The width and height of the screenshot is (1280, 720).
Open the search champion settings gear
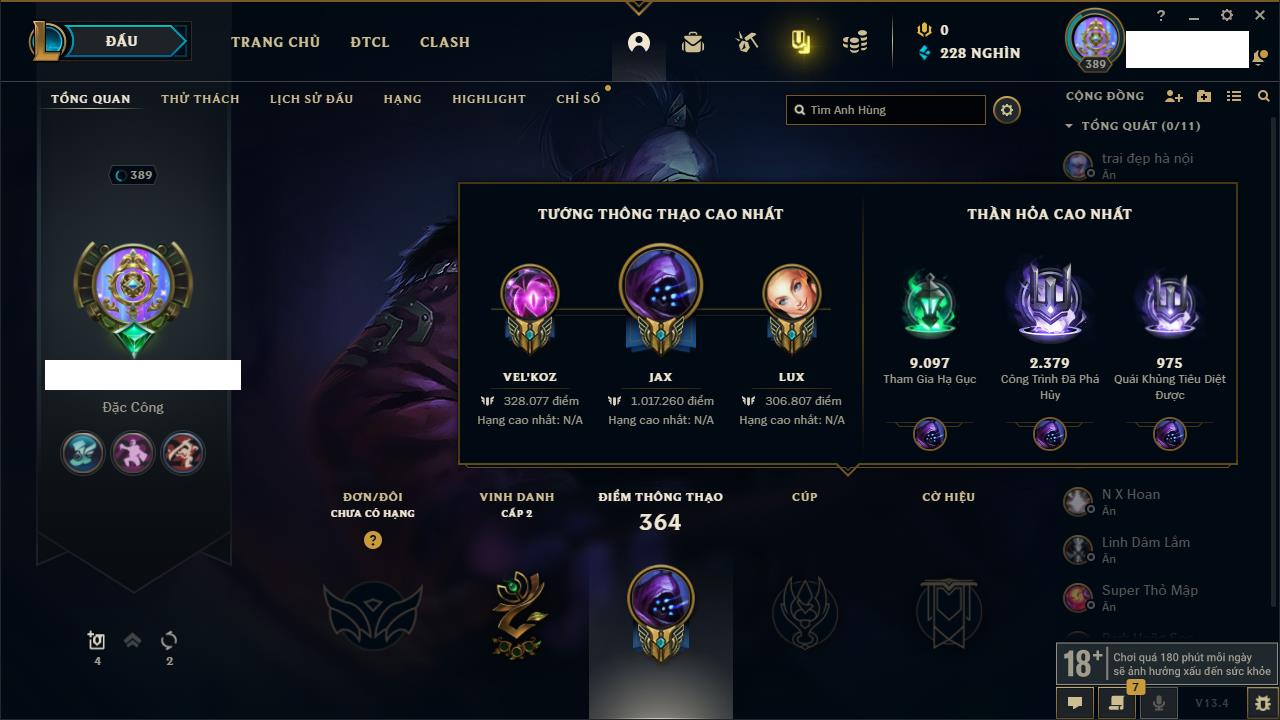[1007, 110]
